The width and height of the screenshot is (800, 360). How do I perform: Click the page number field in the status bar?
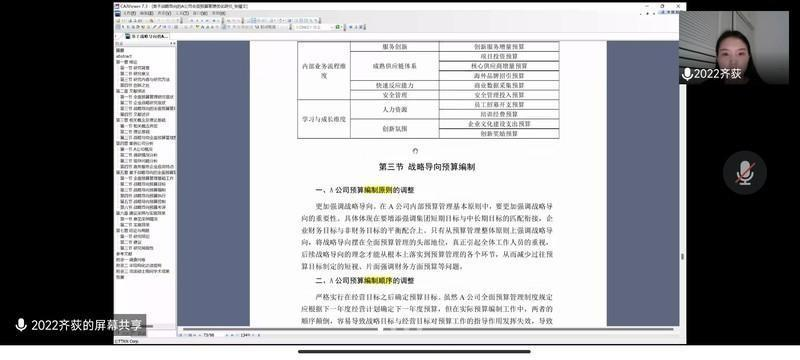(x=209, y=335)
